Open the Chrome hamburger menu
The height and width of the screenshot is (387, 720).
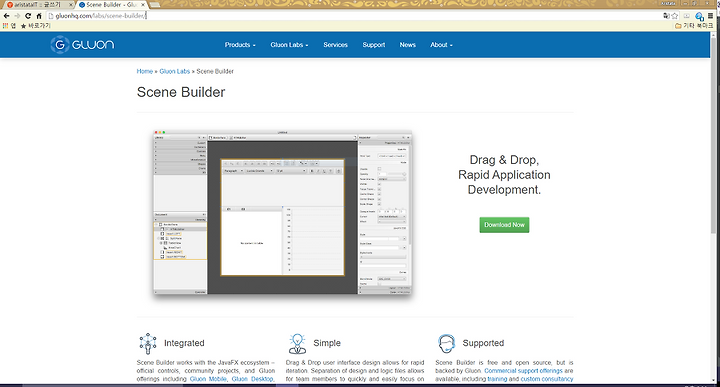click(710, 16)
